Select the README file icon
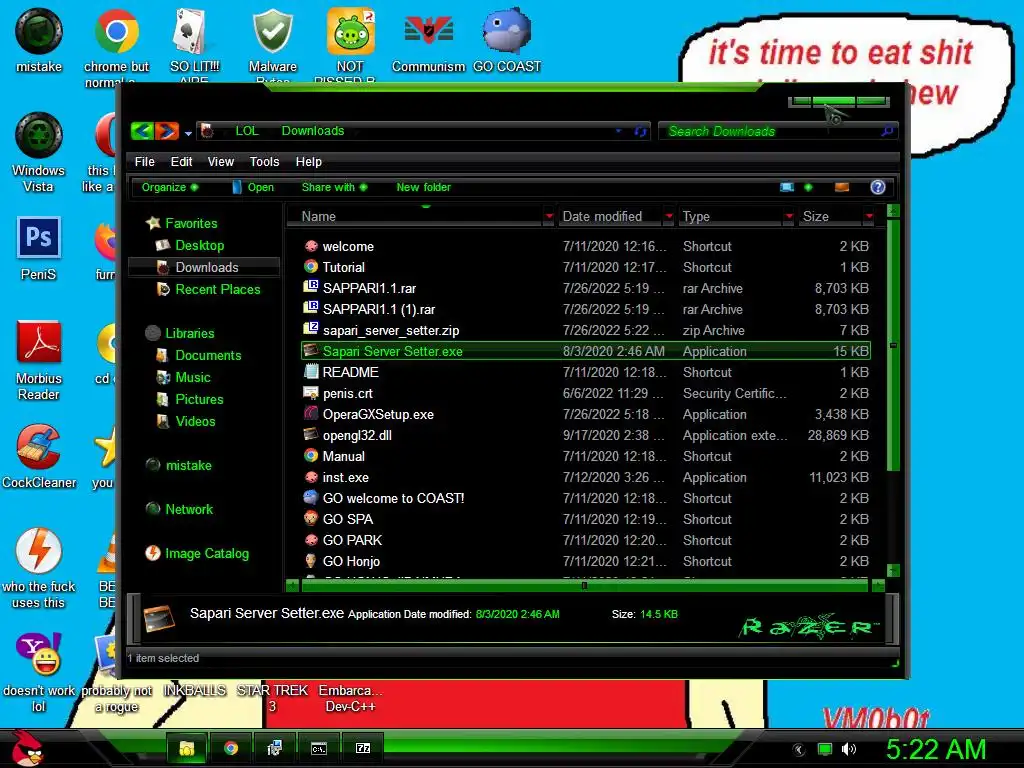Viewport: 1024px width, 768px height. 311,372
